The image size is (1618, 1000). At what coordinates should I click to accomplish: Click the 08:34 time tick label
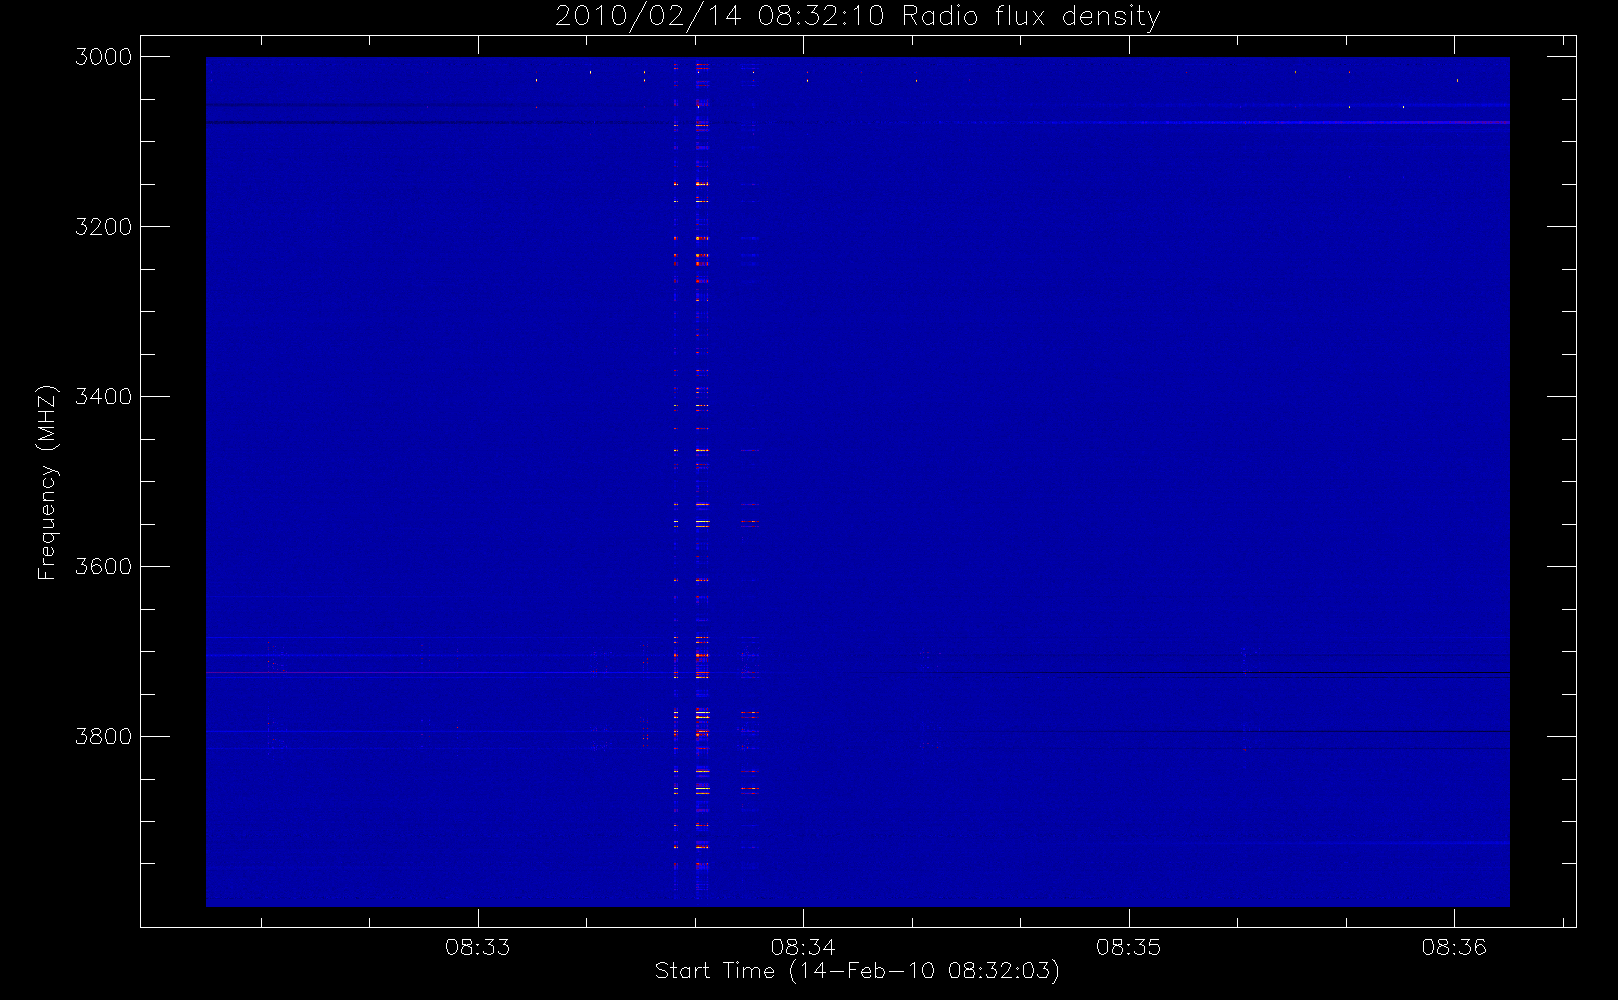coord(803,947)
